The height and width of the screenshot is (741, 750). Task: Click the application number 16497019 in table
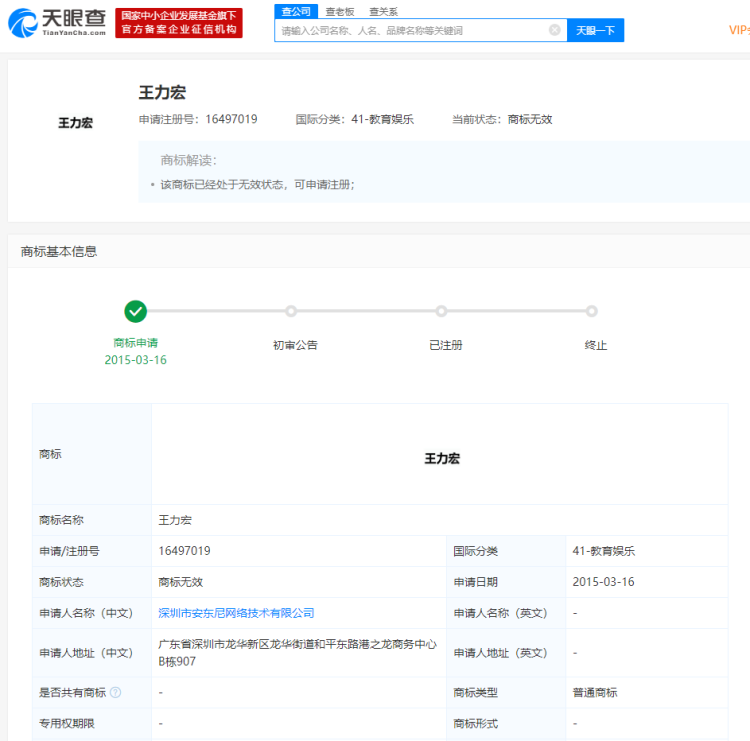pyautogui.click(x=184, y=551)
